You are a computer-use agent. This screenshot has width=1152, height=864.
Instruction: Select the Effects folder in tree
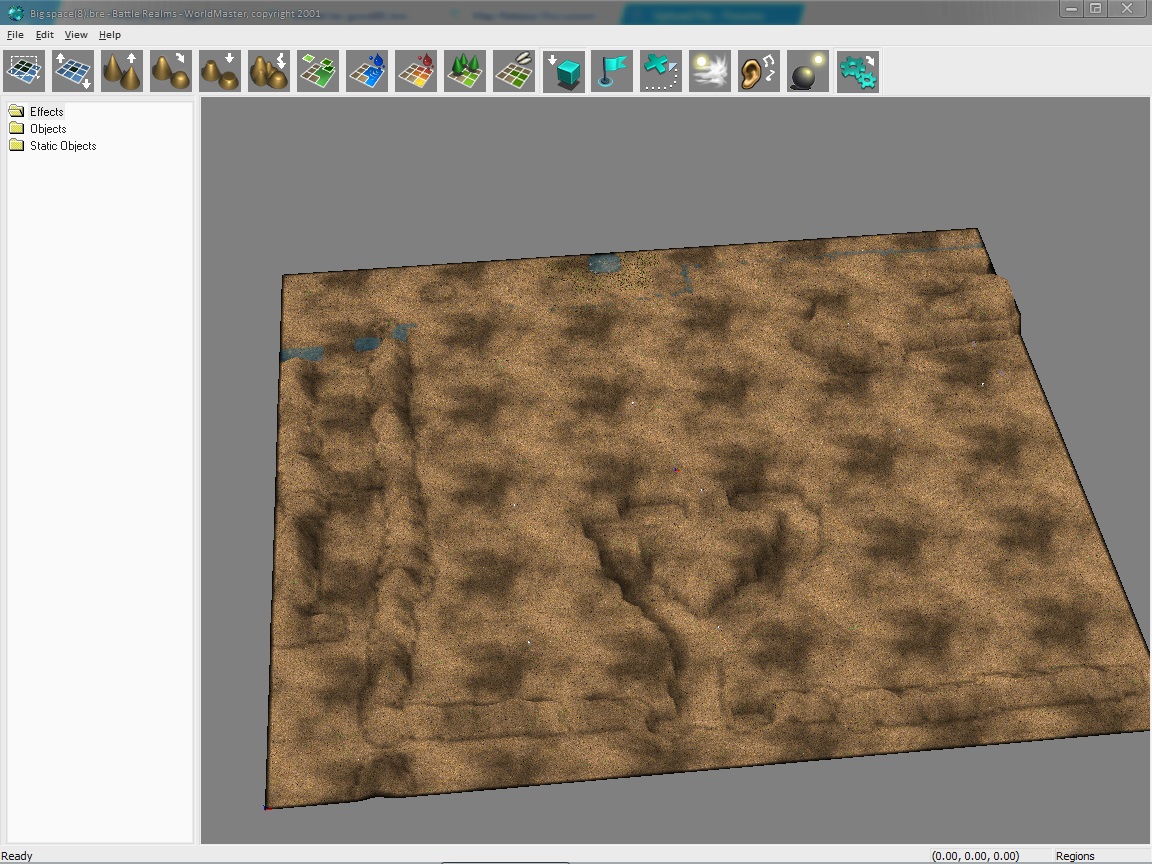click(46, 112)
